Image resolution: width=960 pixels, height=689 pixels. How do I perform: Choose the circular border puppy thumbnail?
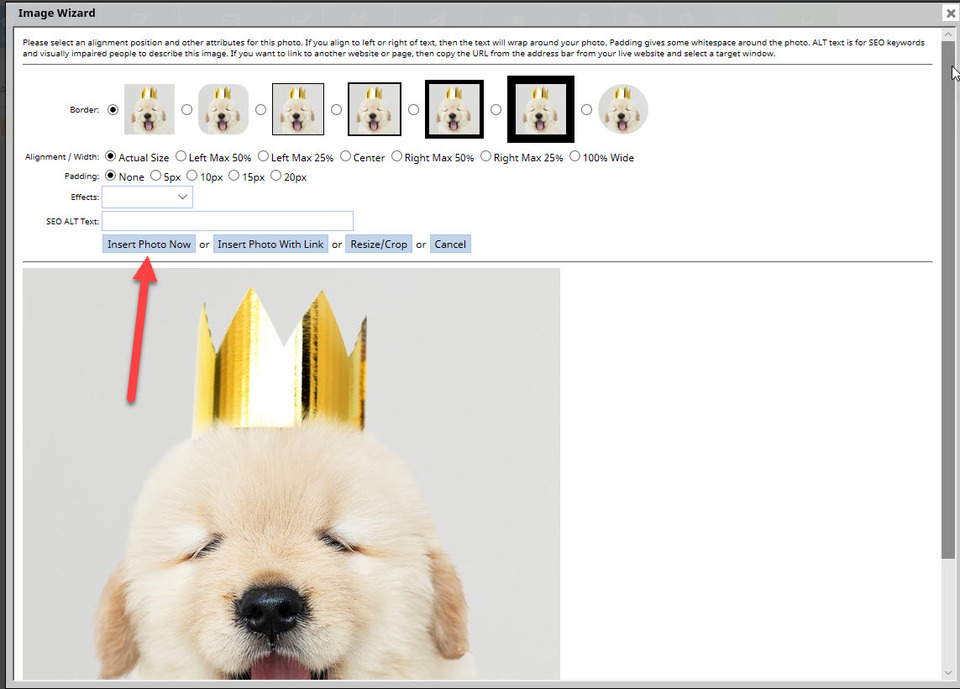(x=623, y=109)
